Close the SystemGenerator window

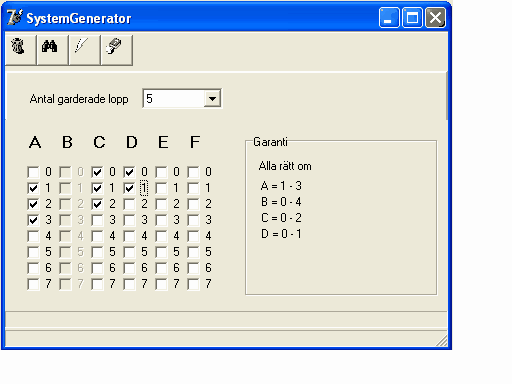[x=435, y=18]
